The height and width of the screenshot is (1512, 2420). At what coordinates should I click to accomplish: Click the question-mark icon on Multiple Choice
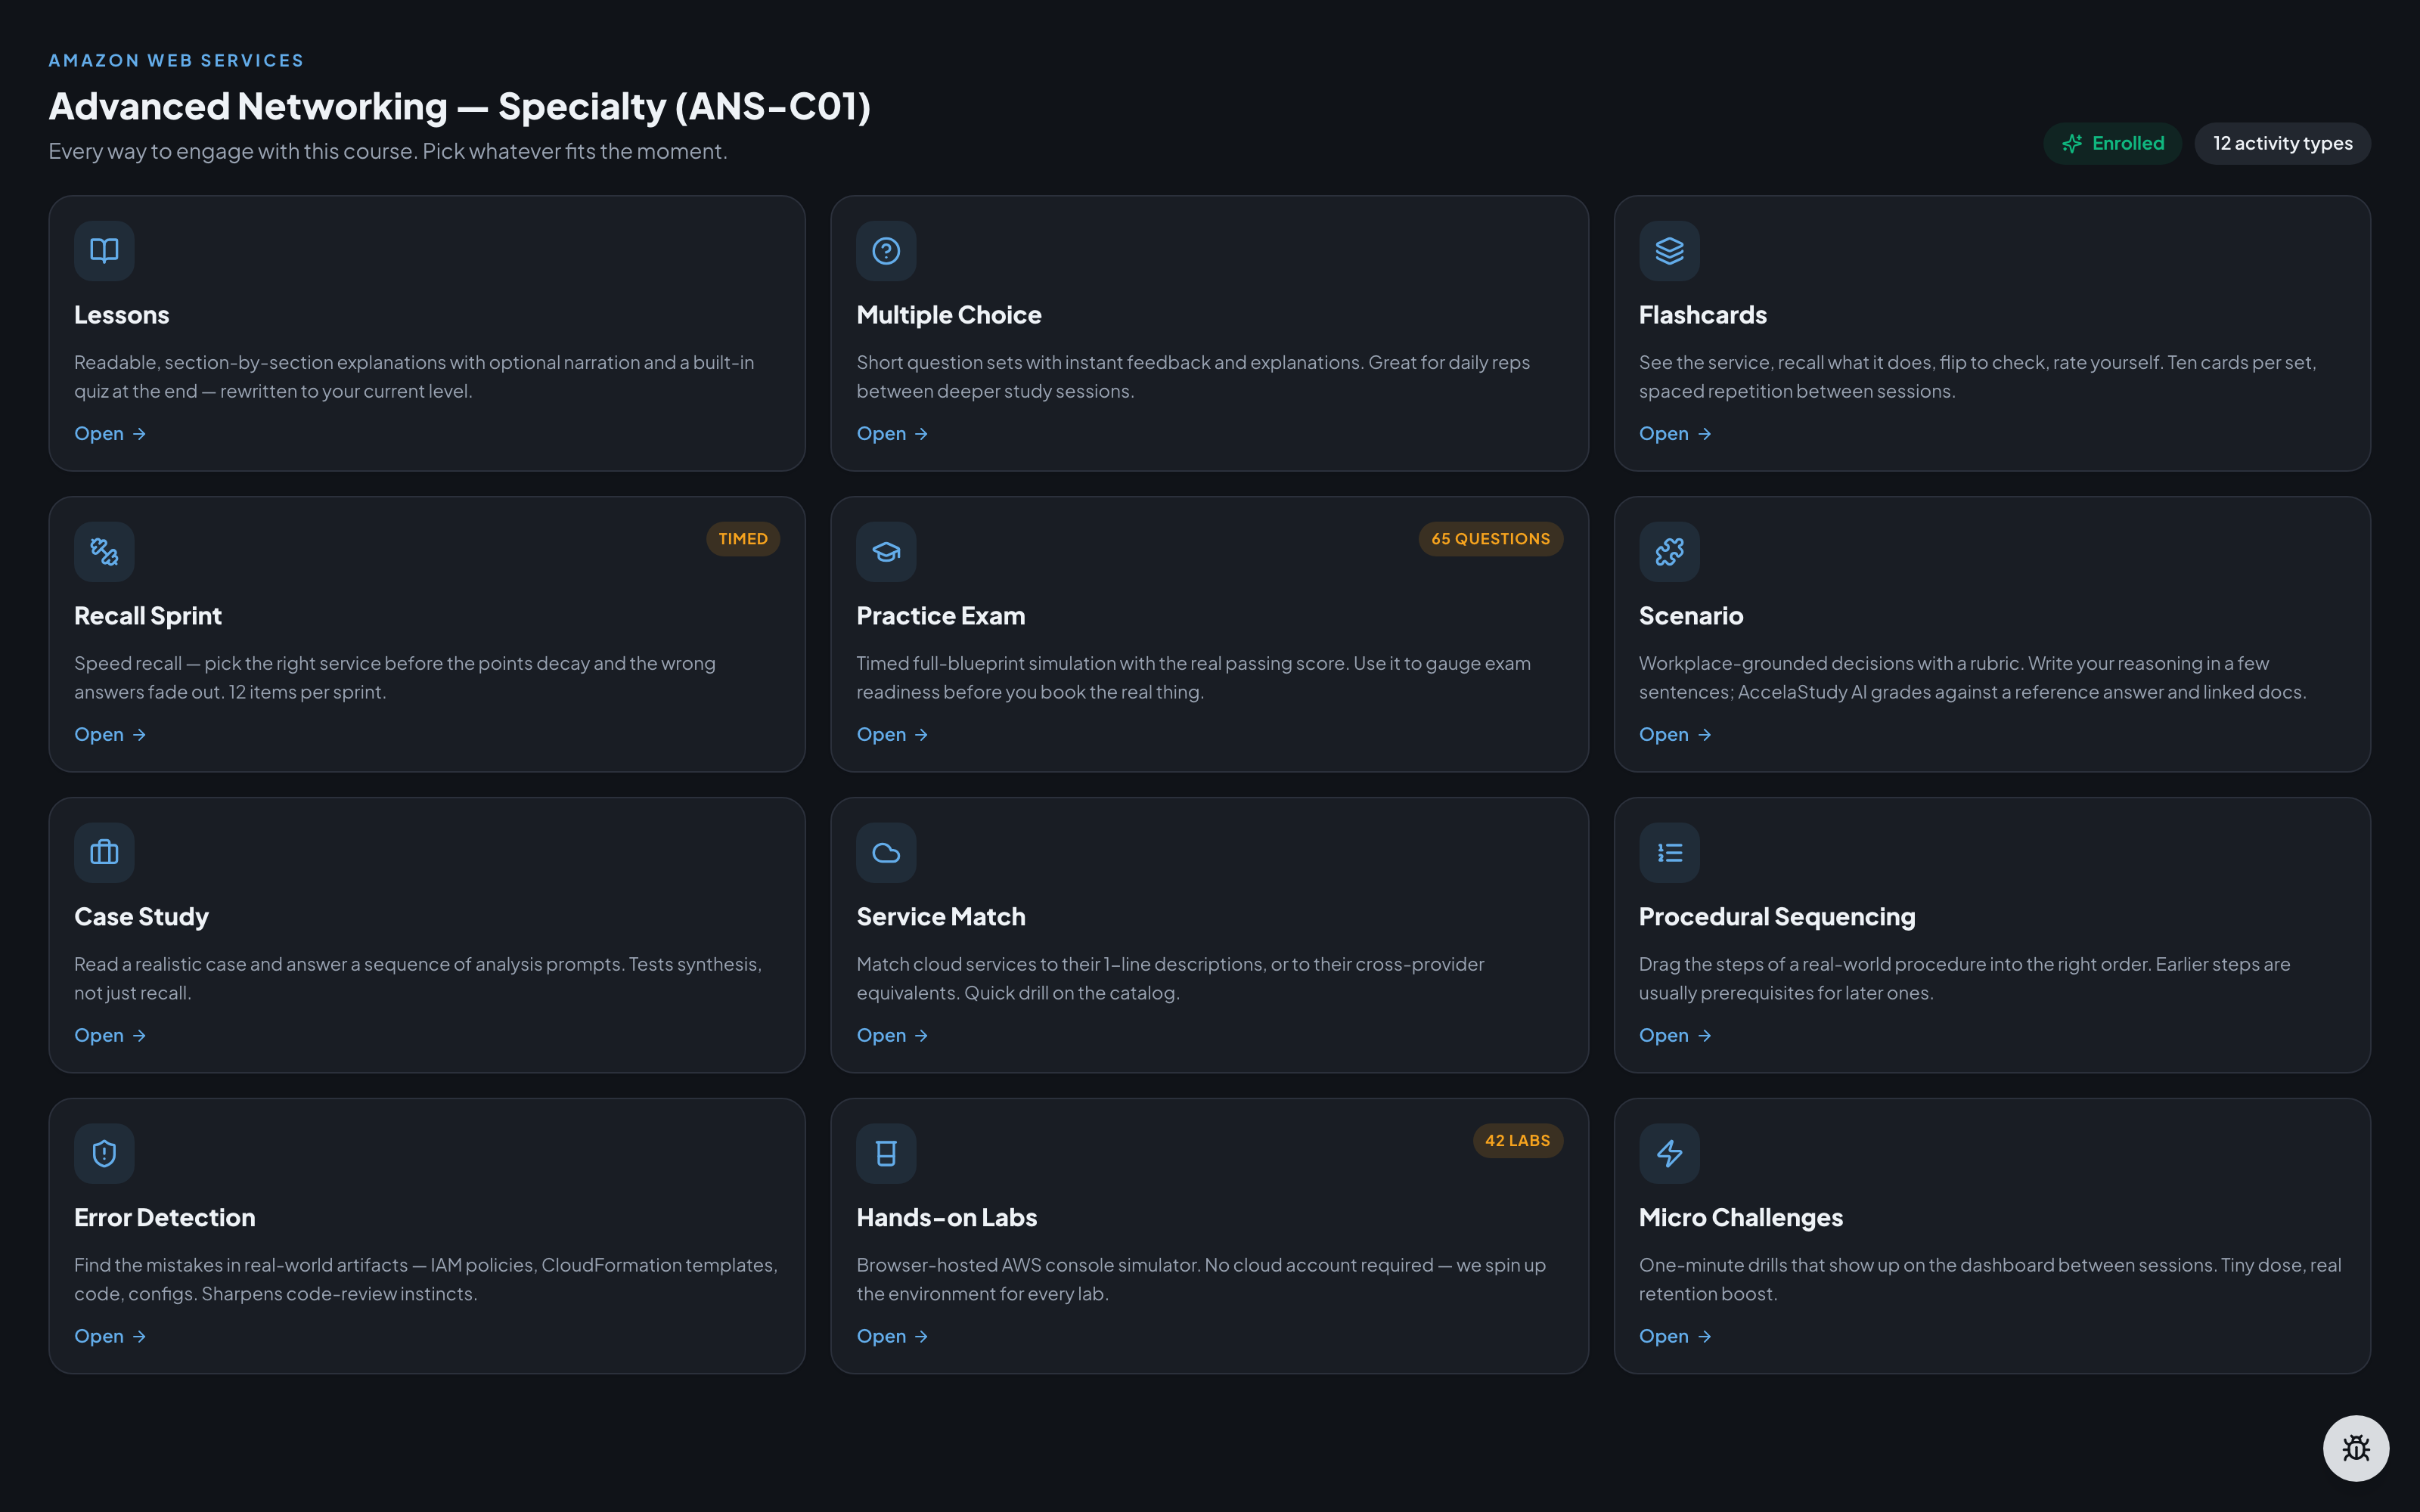tap(886, 250)
